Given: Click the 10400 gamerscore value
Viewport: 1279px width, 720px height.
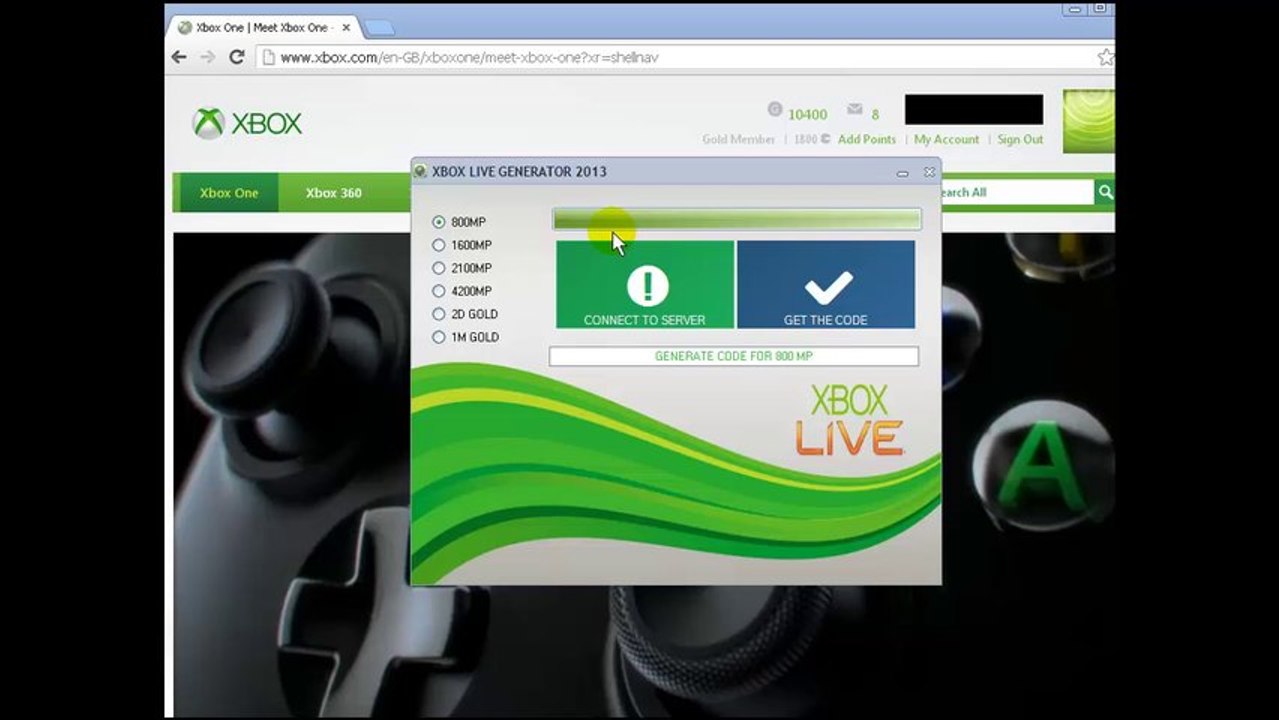Looking at the screenshot, I should click(x=807, y=115).
